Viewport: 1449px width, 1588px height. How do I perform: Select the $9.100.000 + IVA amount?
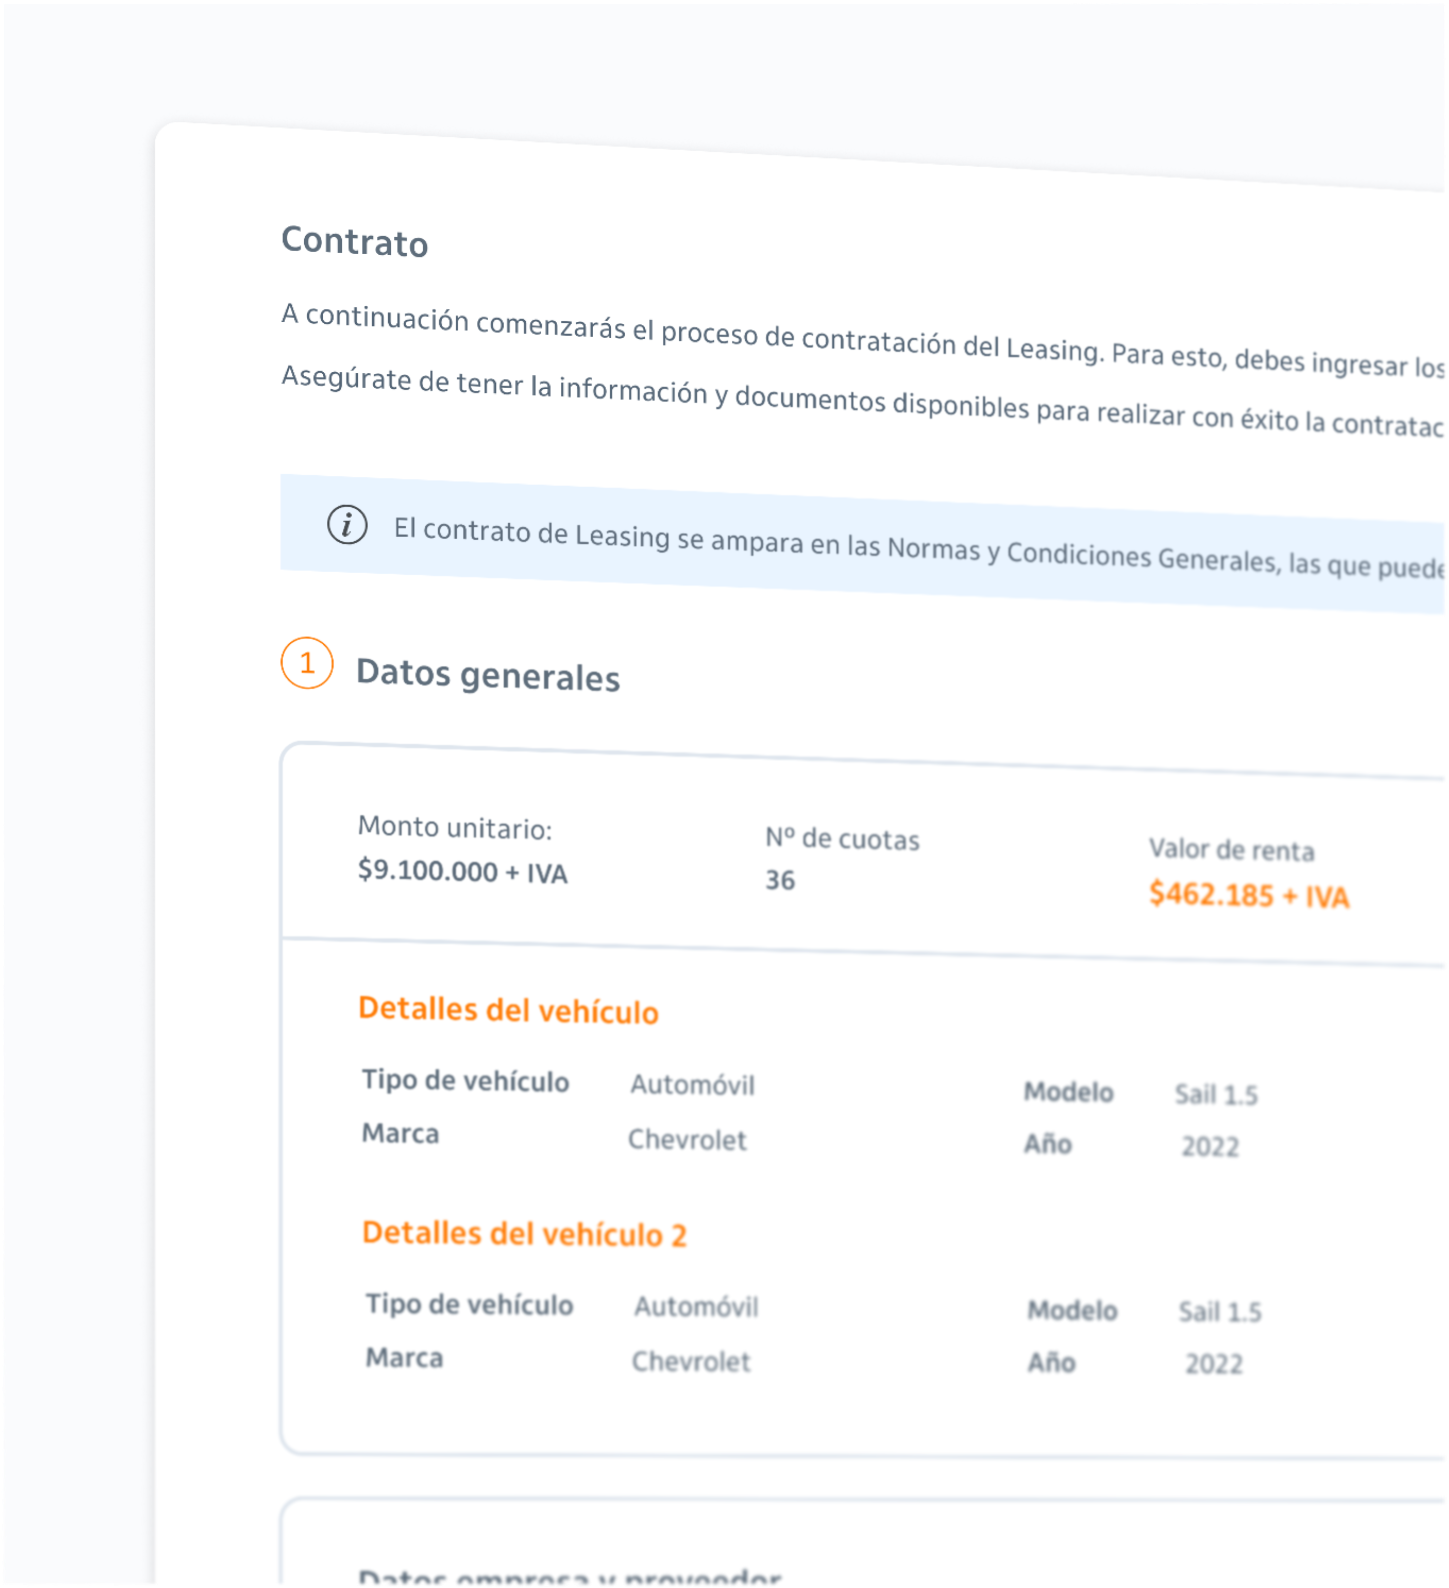pyautogui.click(x=463, y=871)
